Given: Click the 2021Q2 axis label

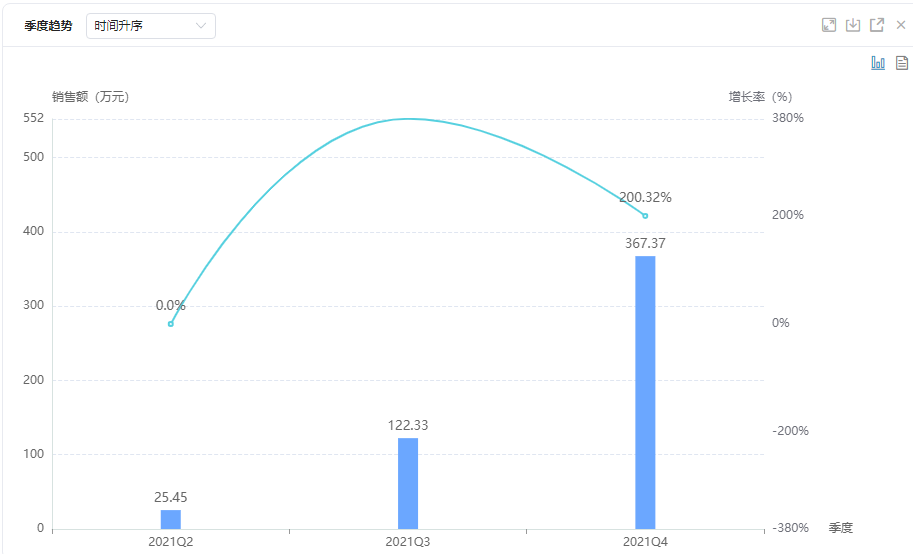Looking at the screenshot, I should 171,541.
